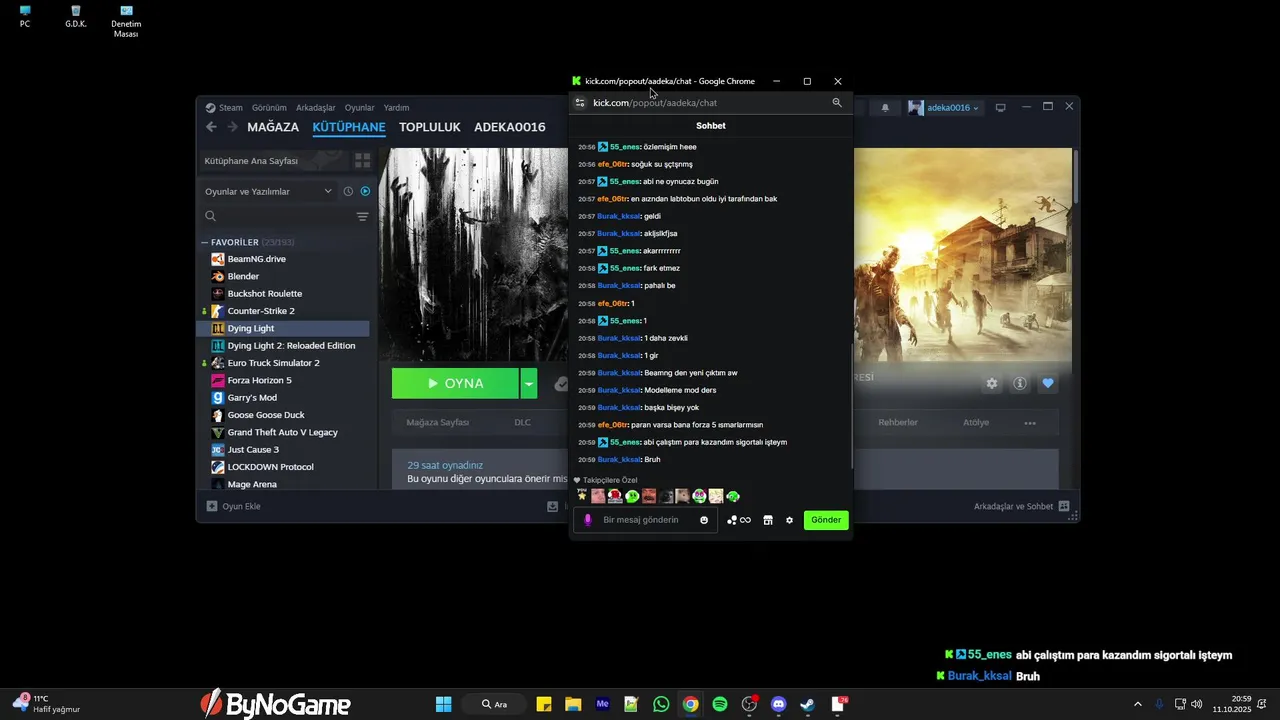This screenshot has width=1280, height=720.
Task: Switch library to grid view icon
Action: tap(363, 160)
